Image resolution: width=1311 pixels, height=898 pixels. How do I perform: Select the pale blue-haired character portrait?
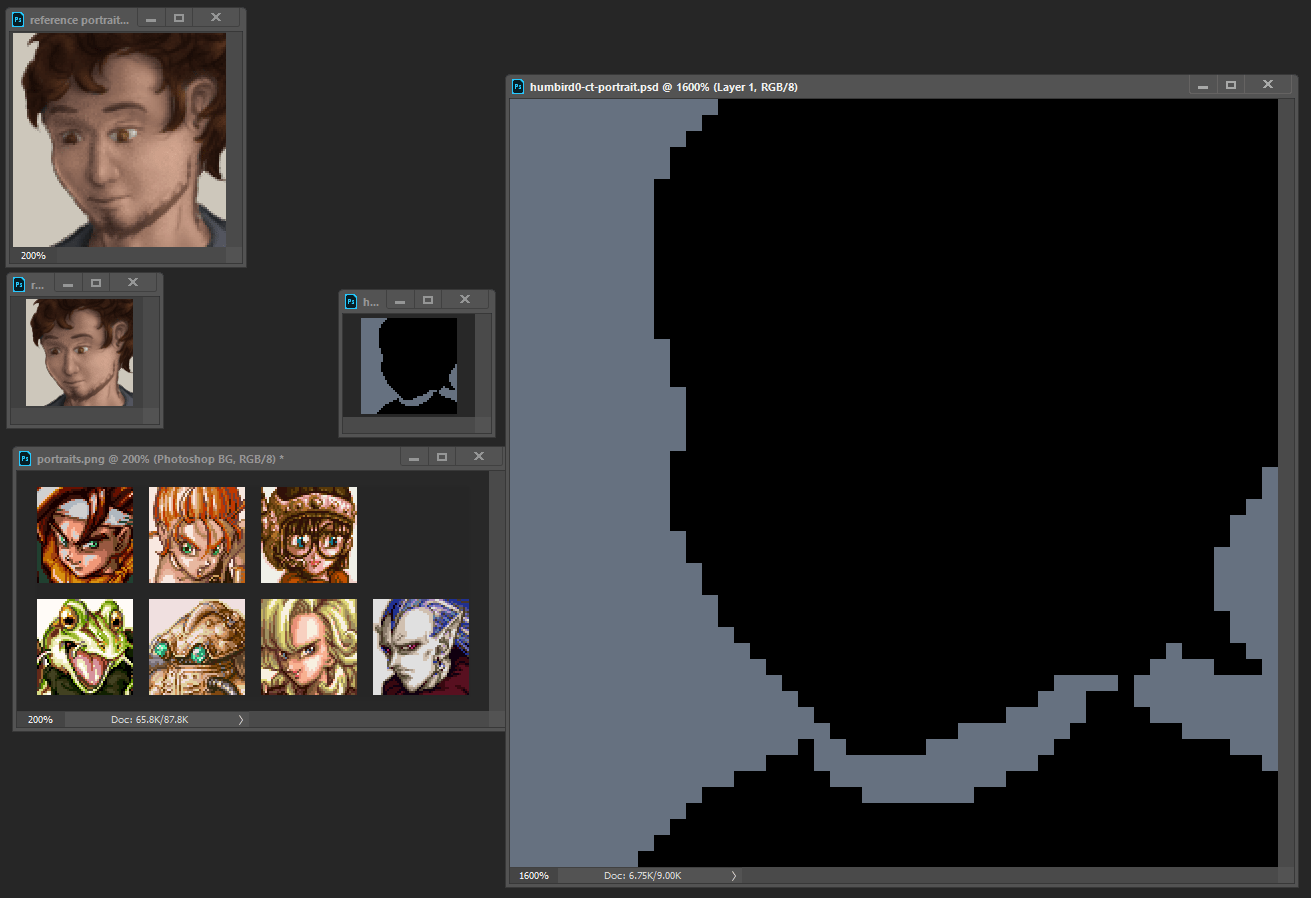point(421,647)
